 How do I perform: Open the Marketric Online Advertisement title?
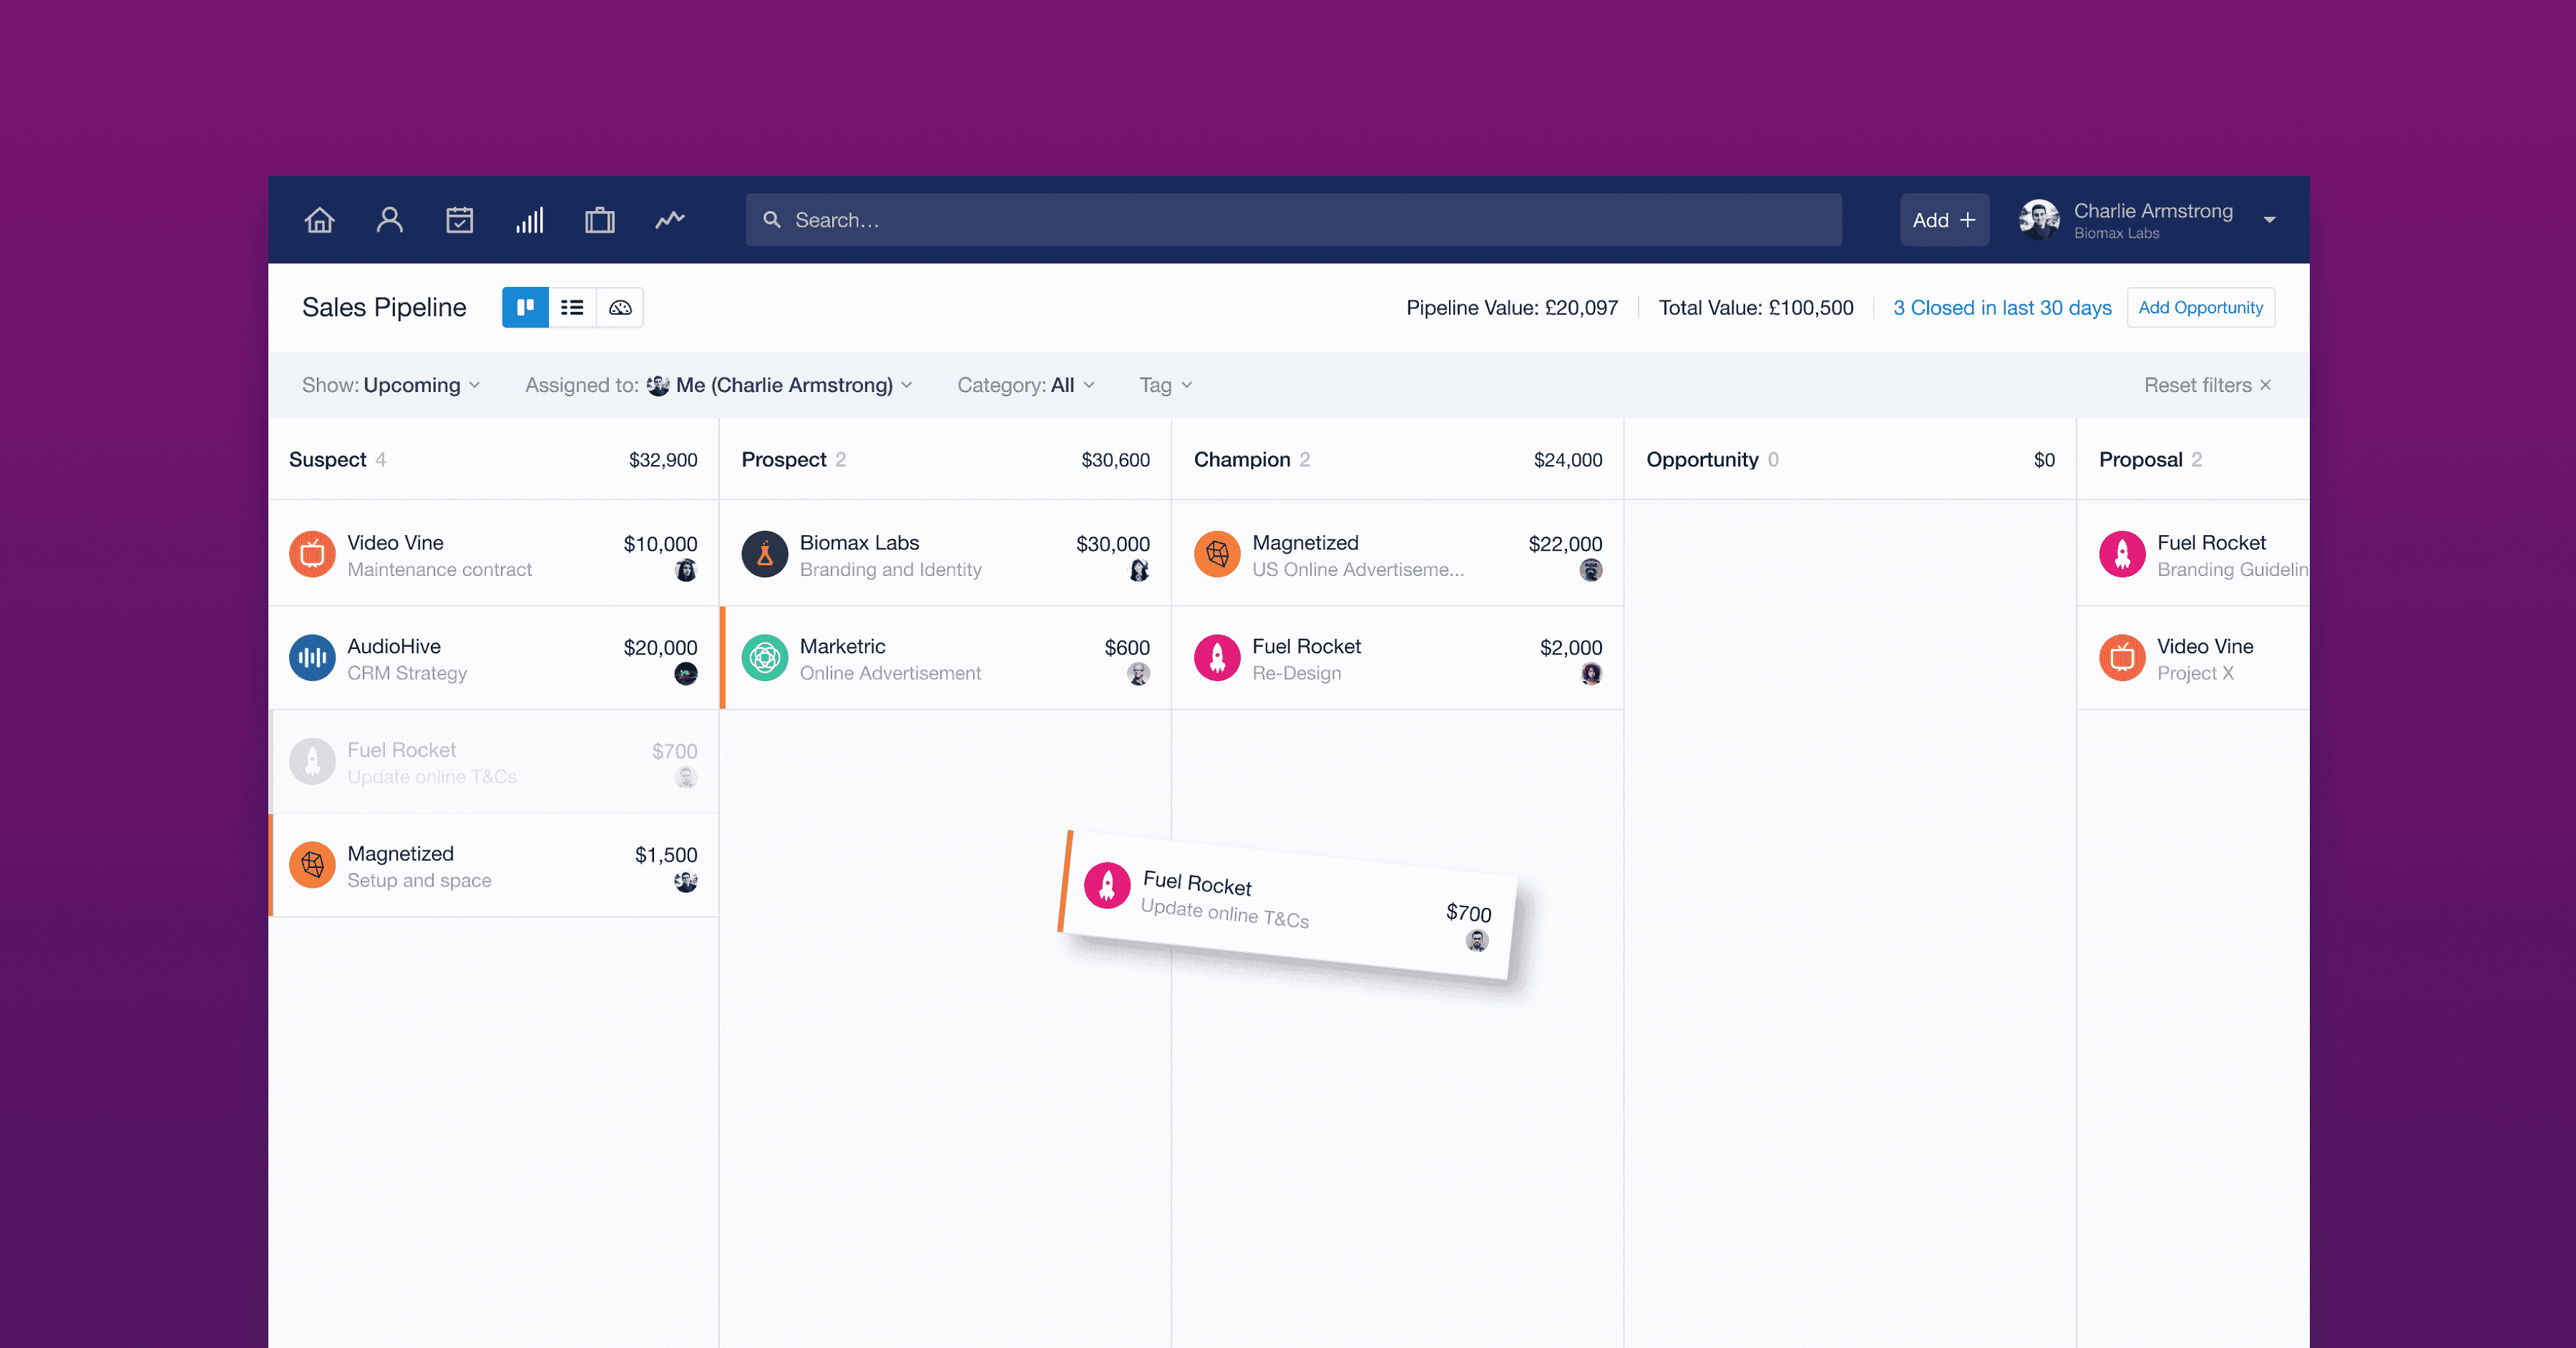point(842,646)
